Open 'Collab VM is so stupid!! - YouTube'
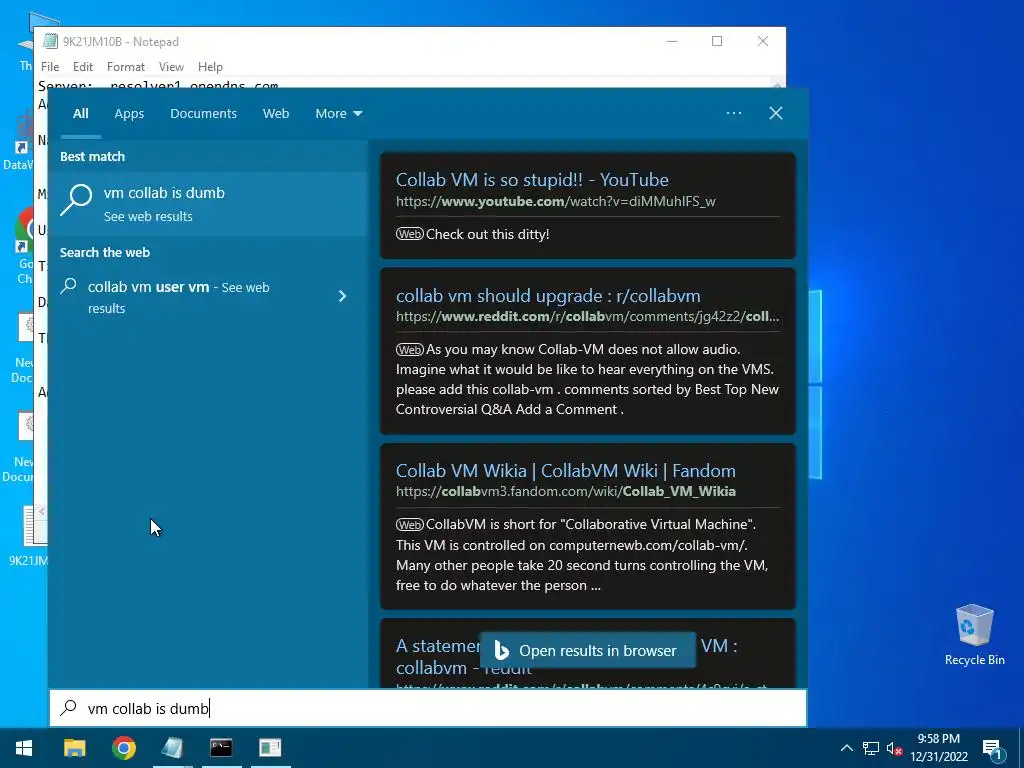 click(532, 180)
